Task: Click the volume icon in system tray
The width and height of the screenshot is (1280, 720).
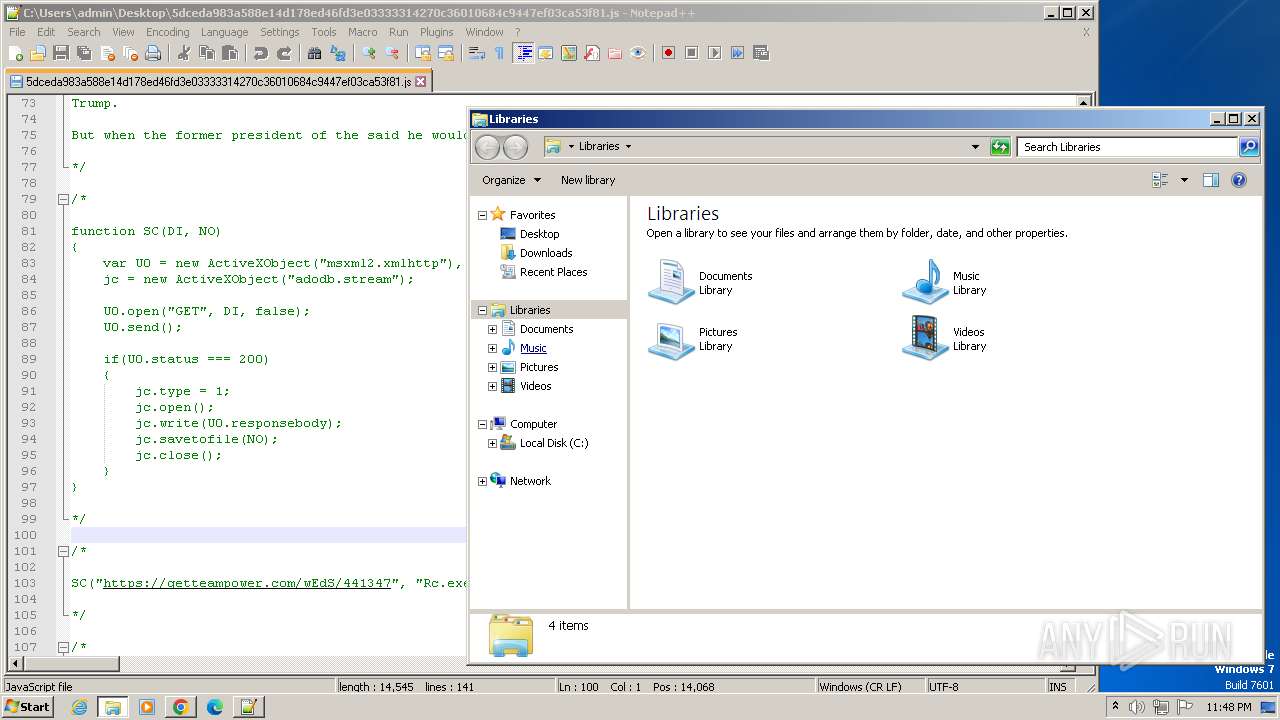Action: point(1138,707)
